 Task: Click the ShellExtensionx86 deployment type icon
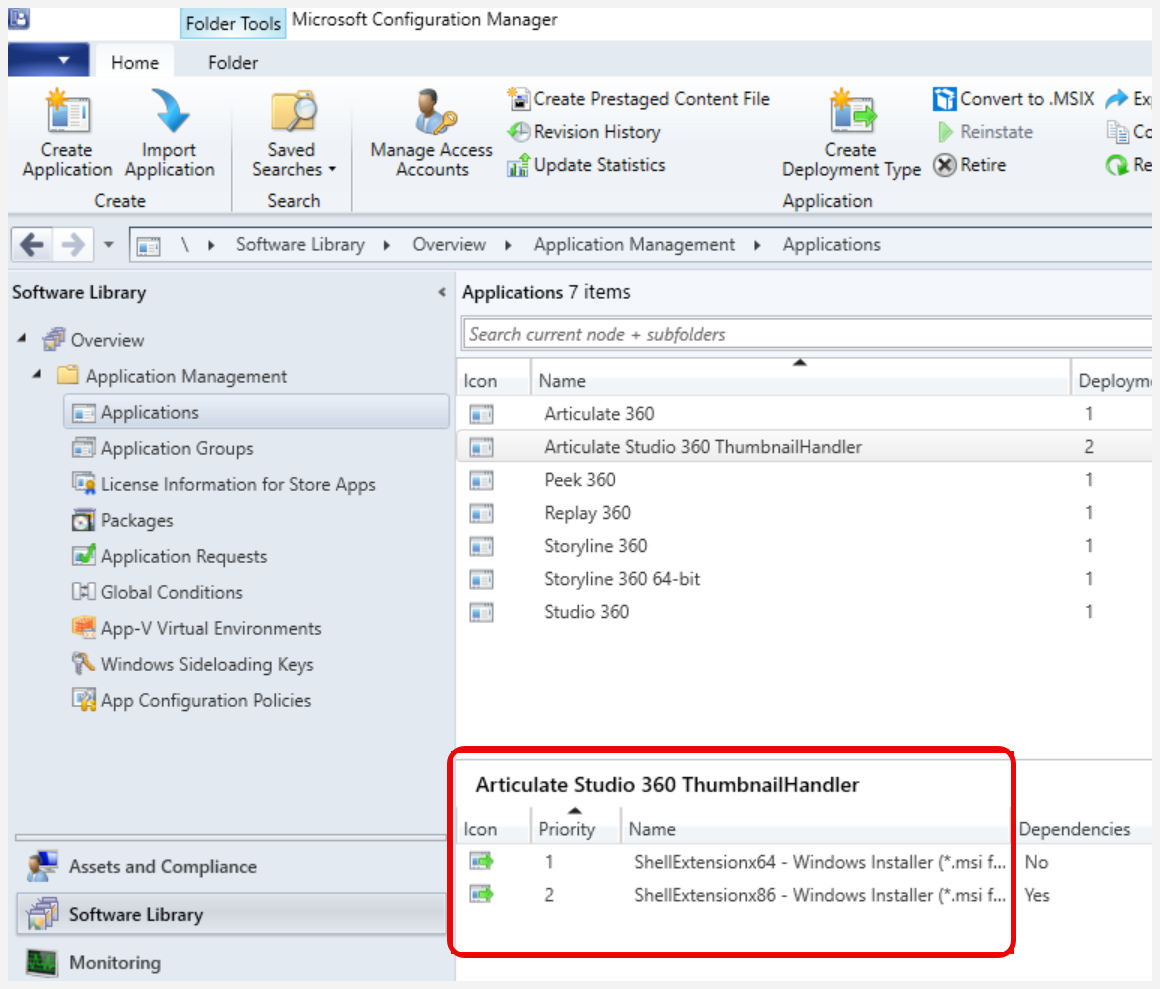click(482, 895)
